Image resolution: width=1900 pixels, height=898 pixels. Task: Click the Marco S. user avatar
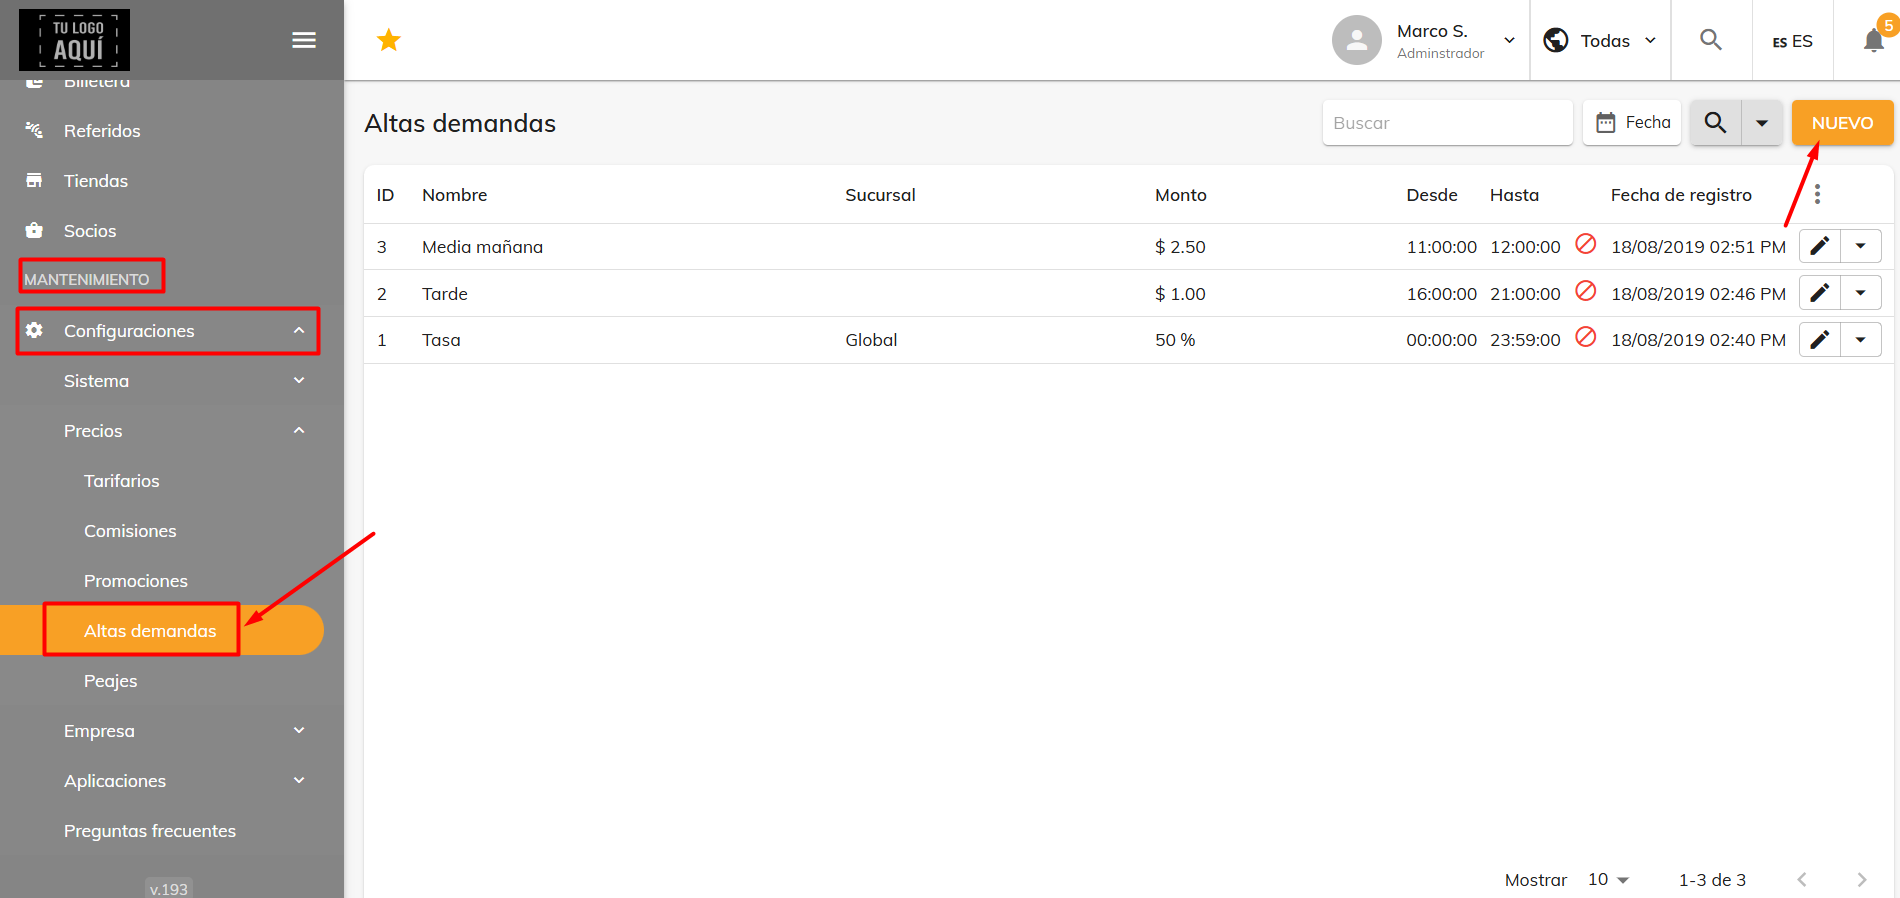pos(1357,40)
